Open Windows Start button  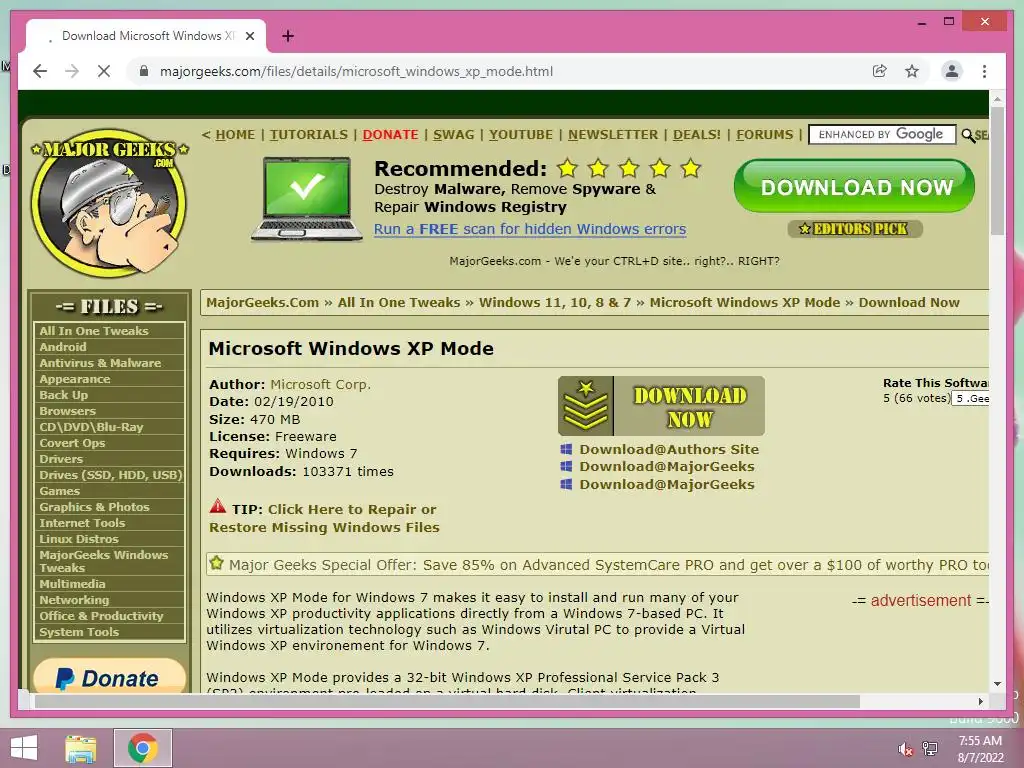(x=25, y=748)
